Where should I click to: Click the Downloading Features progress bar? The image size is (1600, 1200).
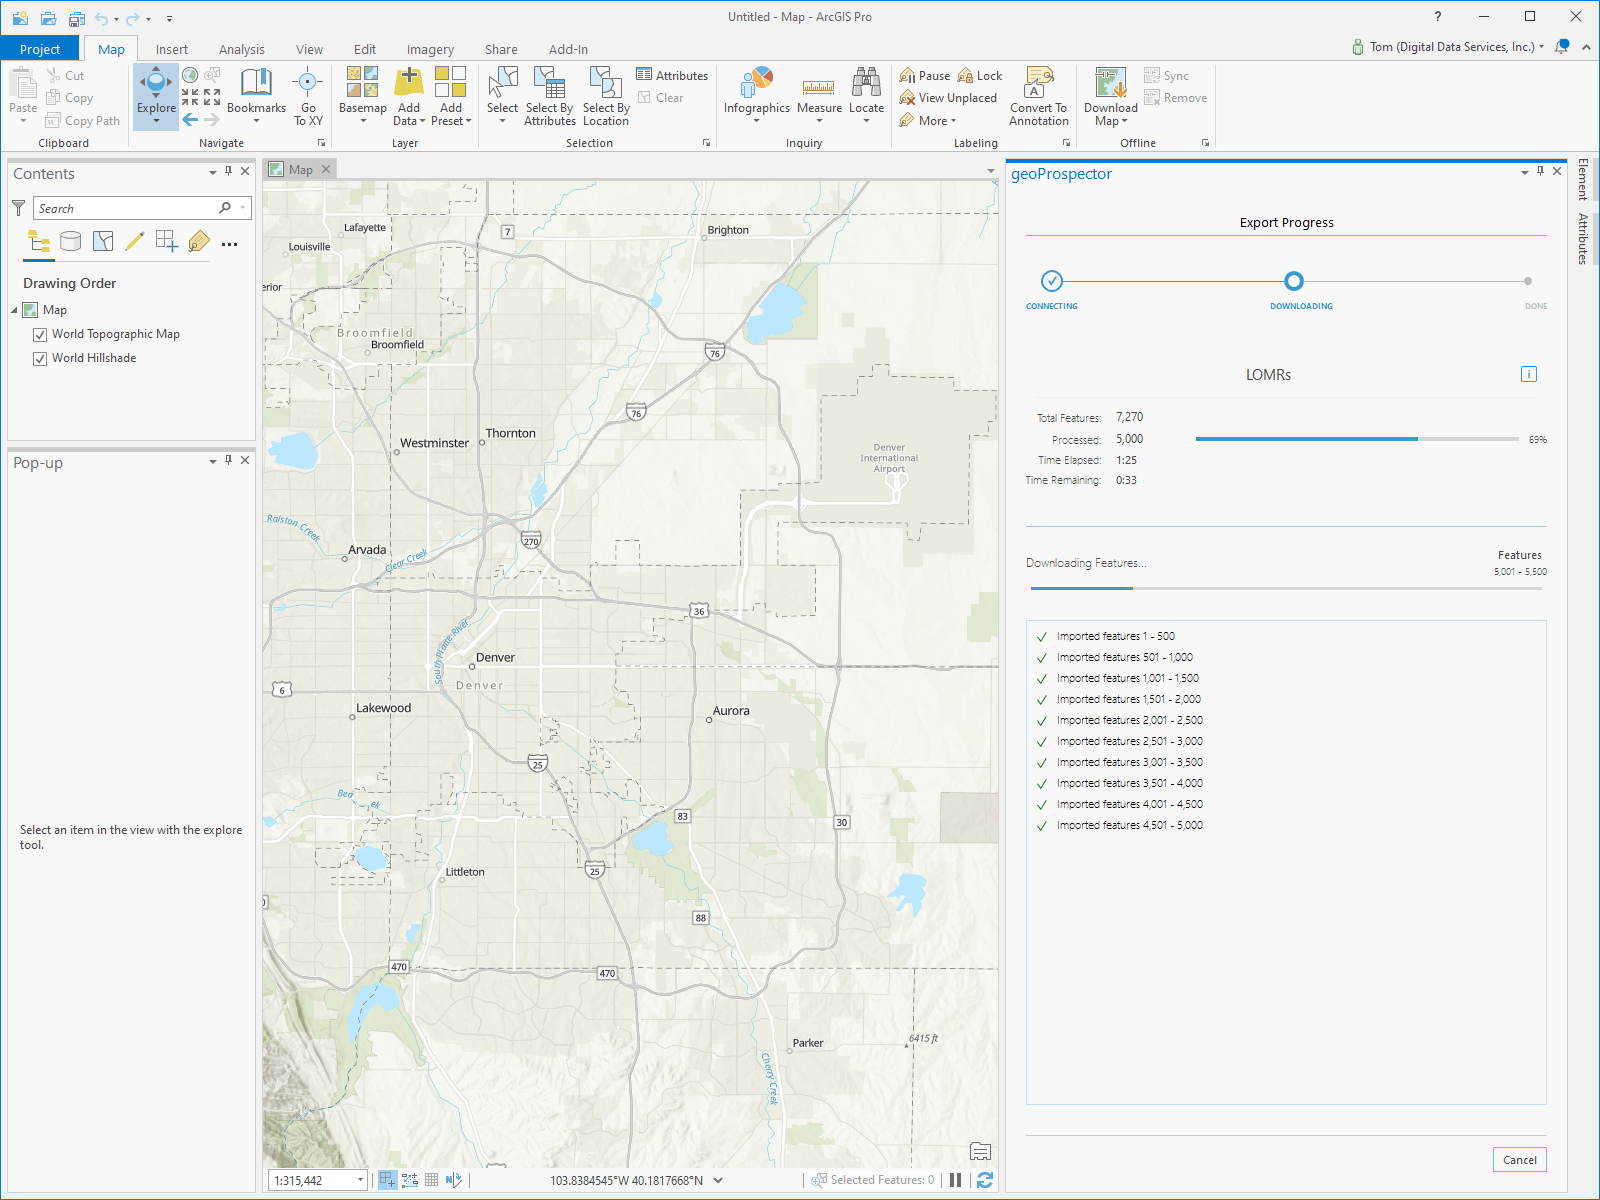tap(1286, 588)
